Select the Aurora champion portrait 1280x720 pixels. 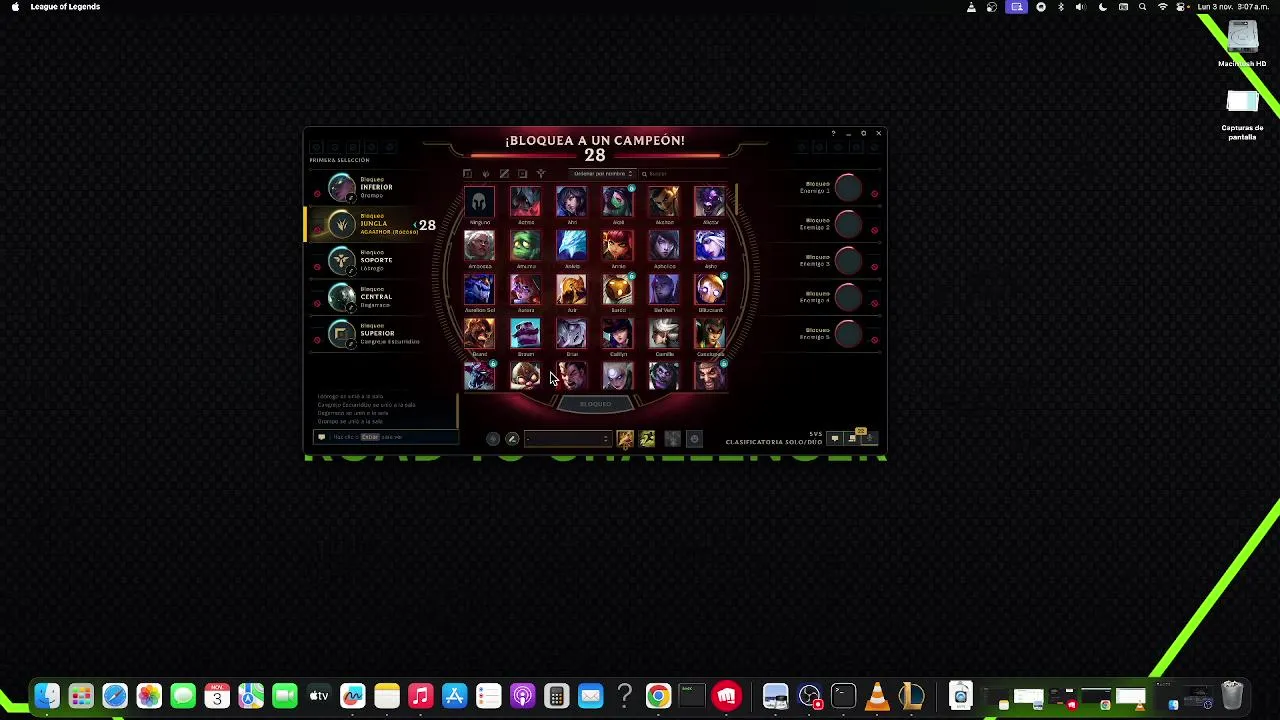click(525, 290)
